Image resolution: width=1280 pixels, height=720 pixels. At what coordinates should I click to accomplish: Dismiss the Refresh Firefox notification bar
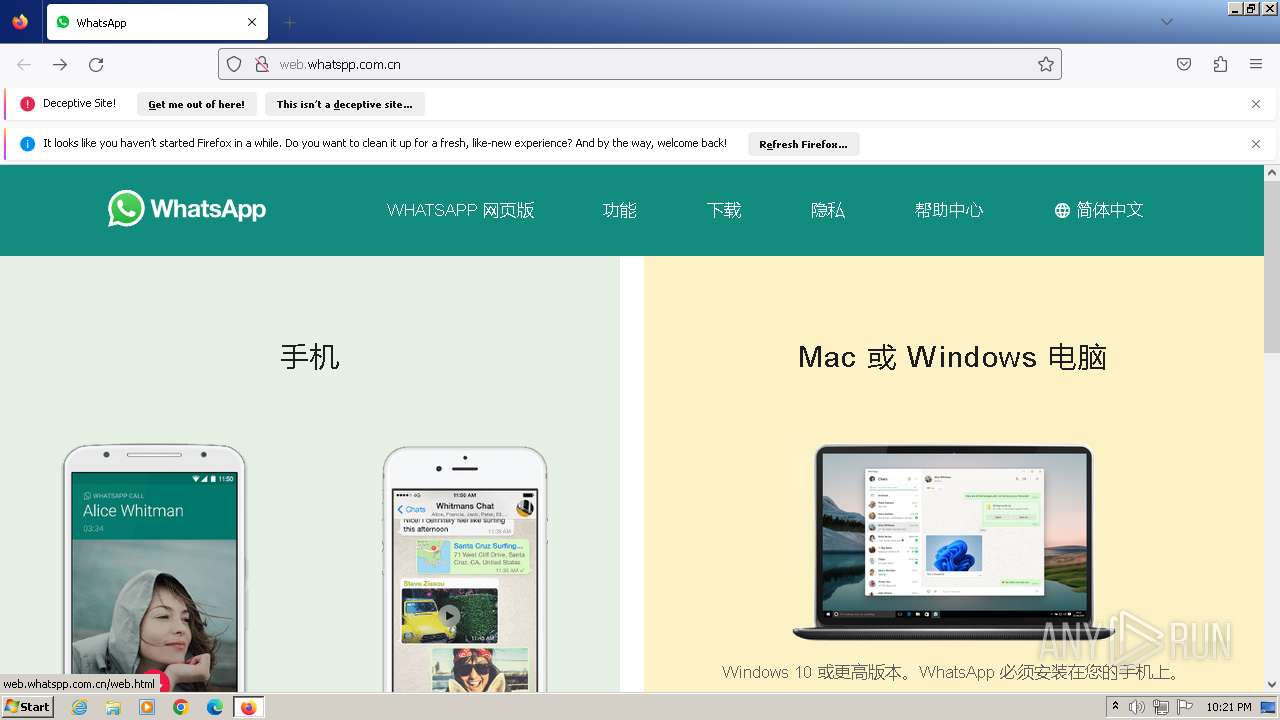pos(1256,144)
